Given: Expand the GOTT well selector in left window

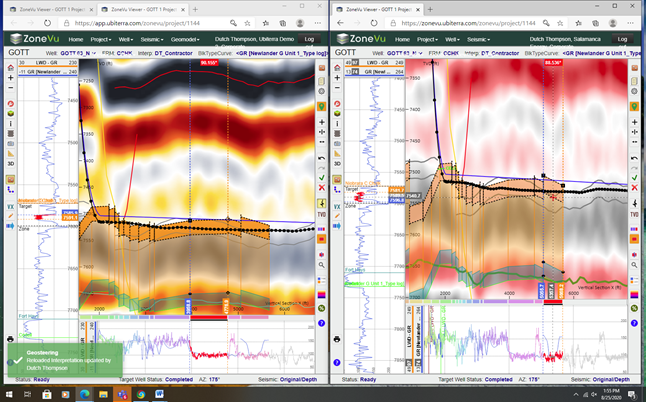Looking at the screenshot, I should coord(78,53).
